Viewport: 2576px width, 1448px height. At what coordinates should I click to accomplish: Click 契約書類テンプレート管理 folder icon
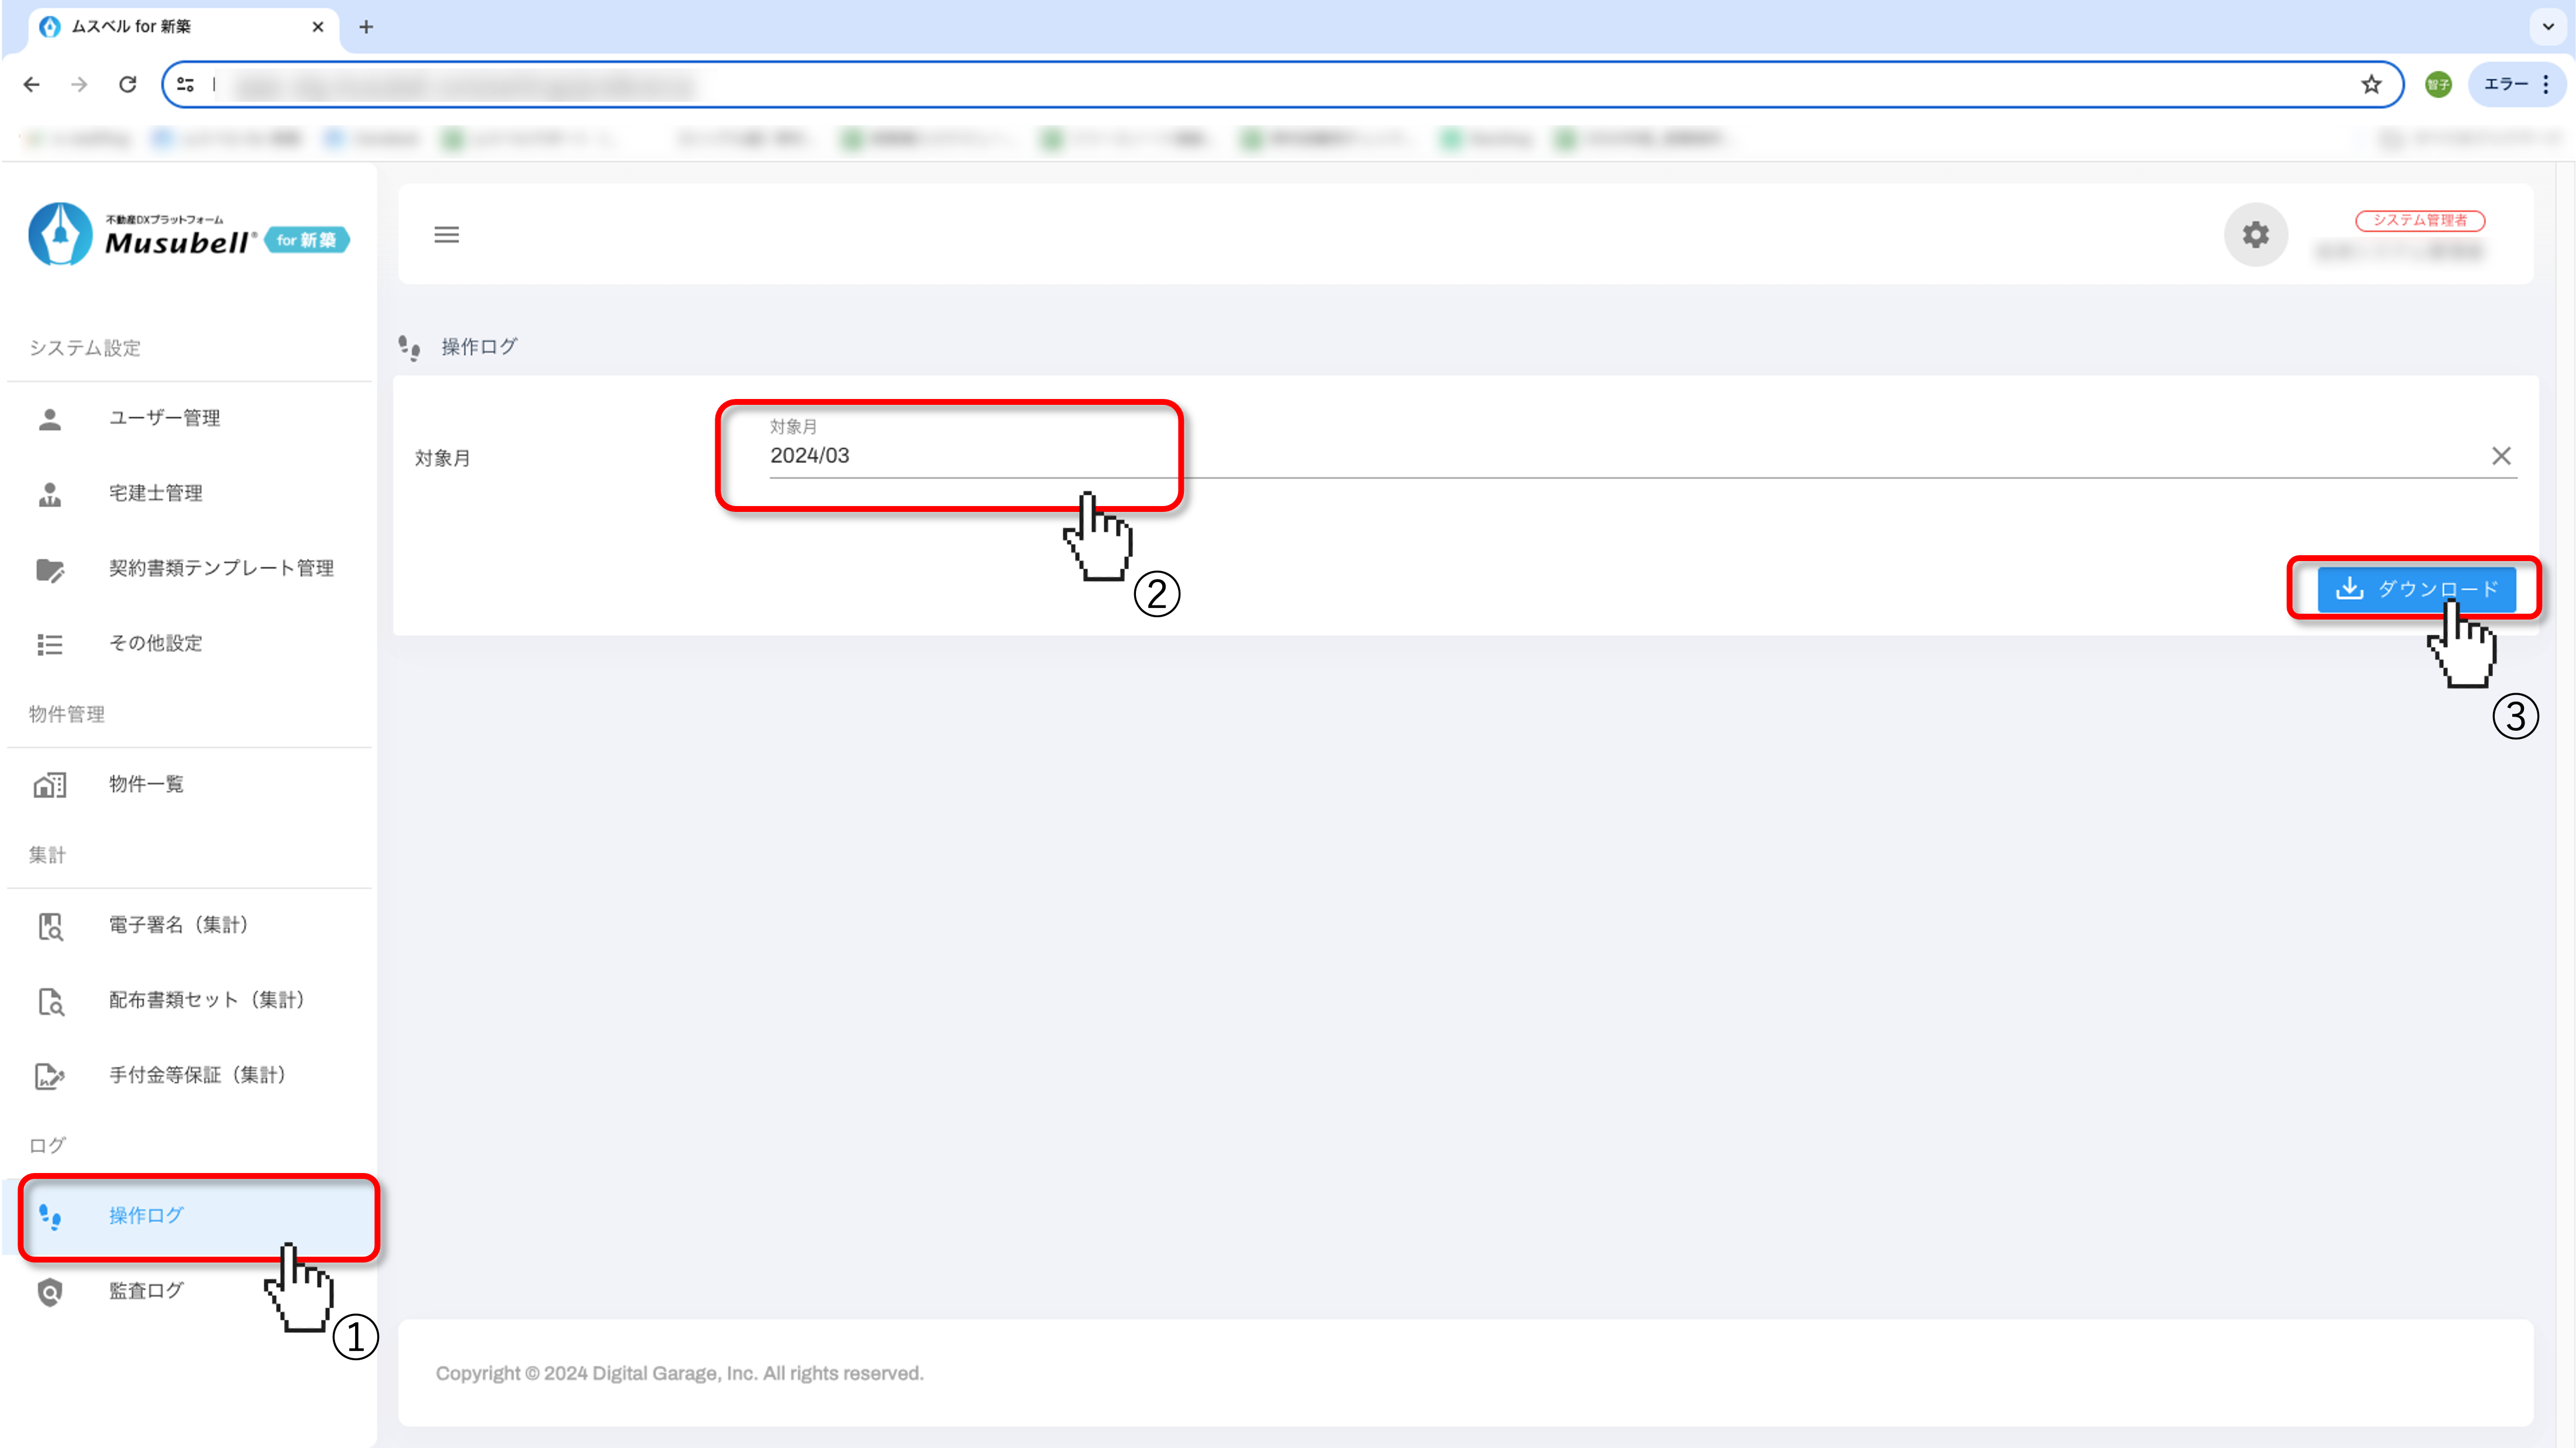point(50,569)
